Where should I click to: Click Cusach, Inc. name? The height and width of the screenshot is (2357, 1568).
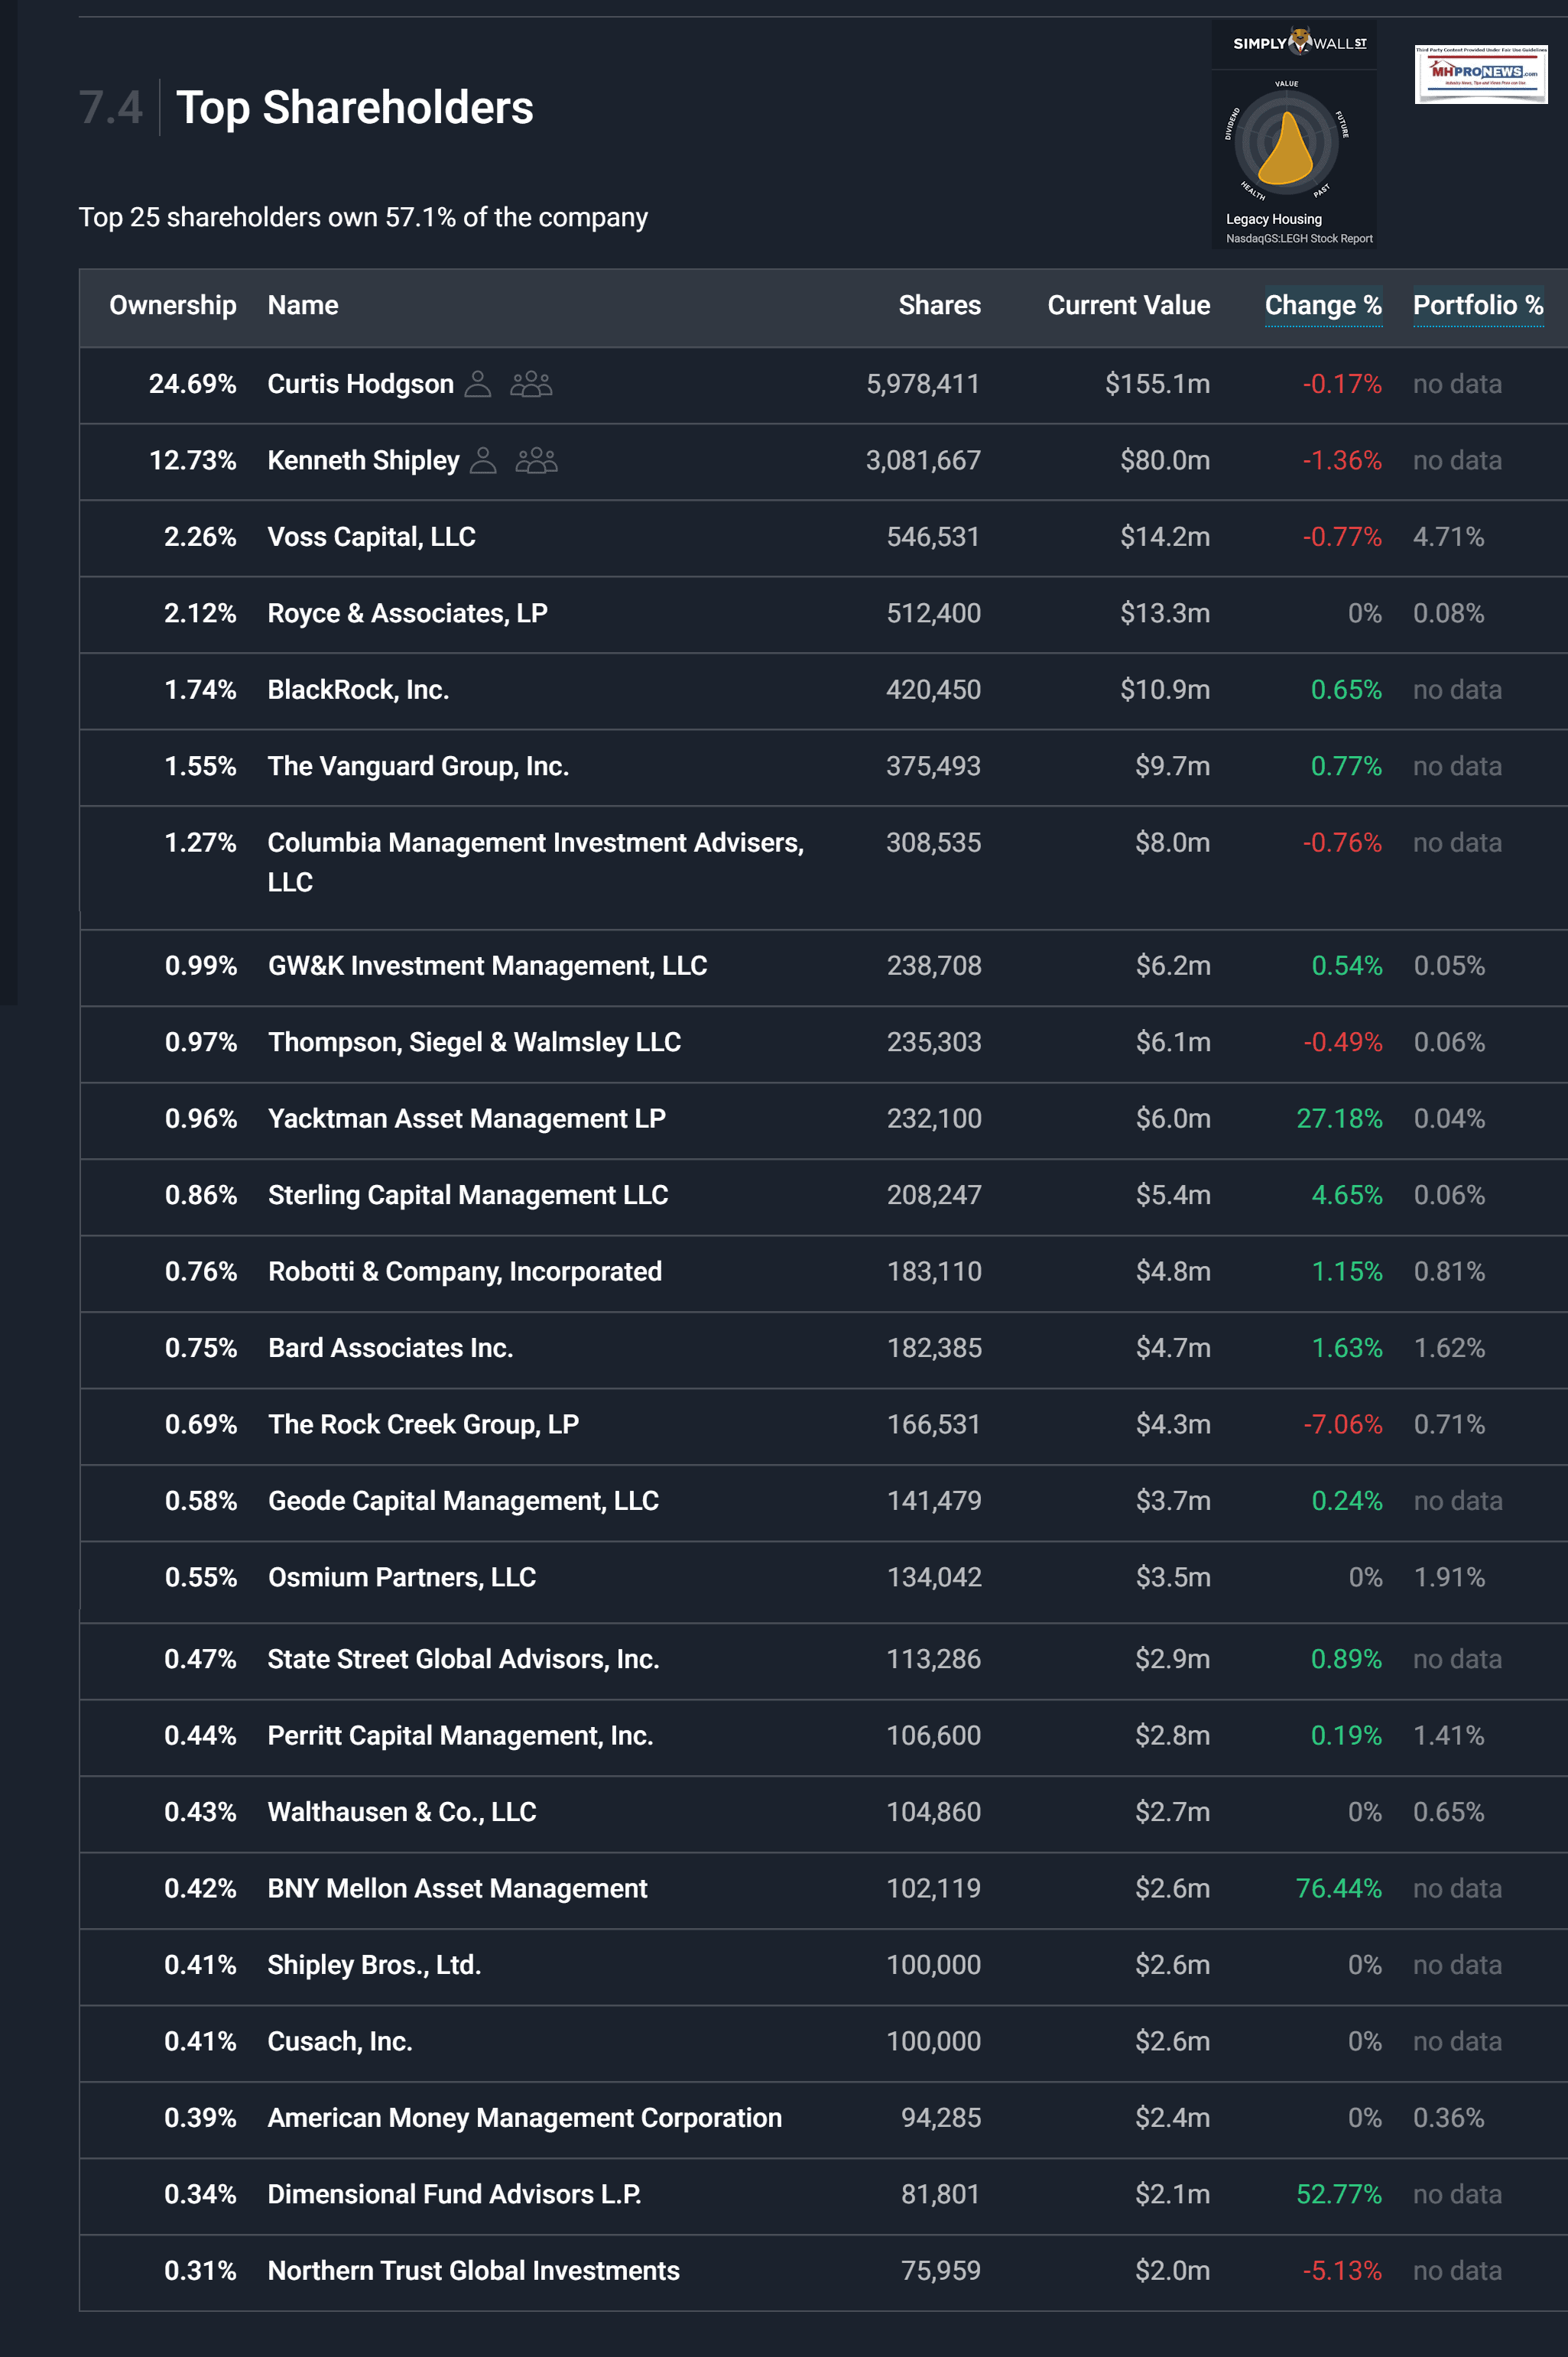340,2042
